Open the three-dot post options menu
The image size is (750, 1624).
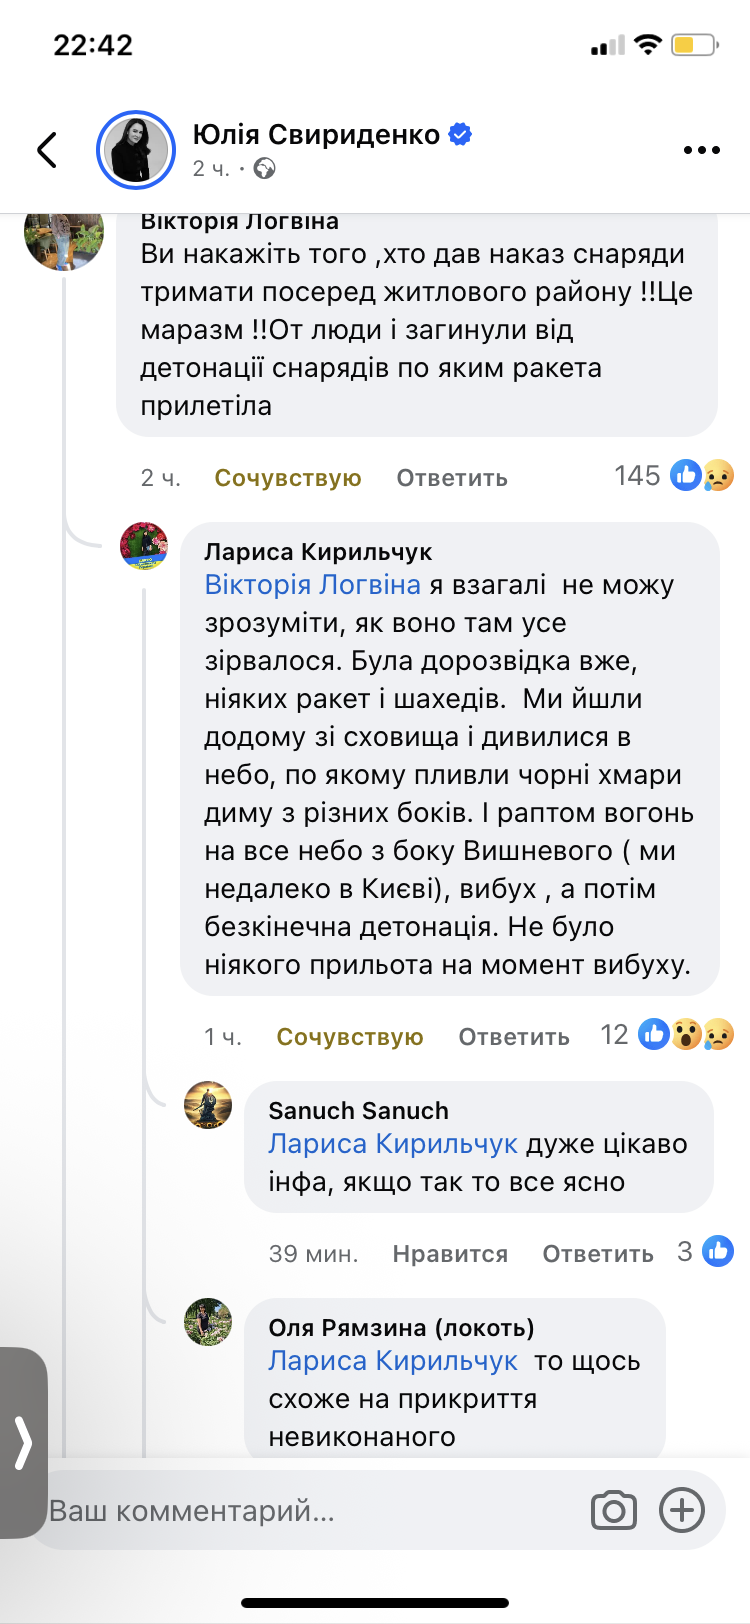point(701,150)
